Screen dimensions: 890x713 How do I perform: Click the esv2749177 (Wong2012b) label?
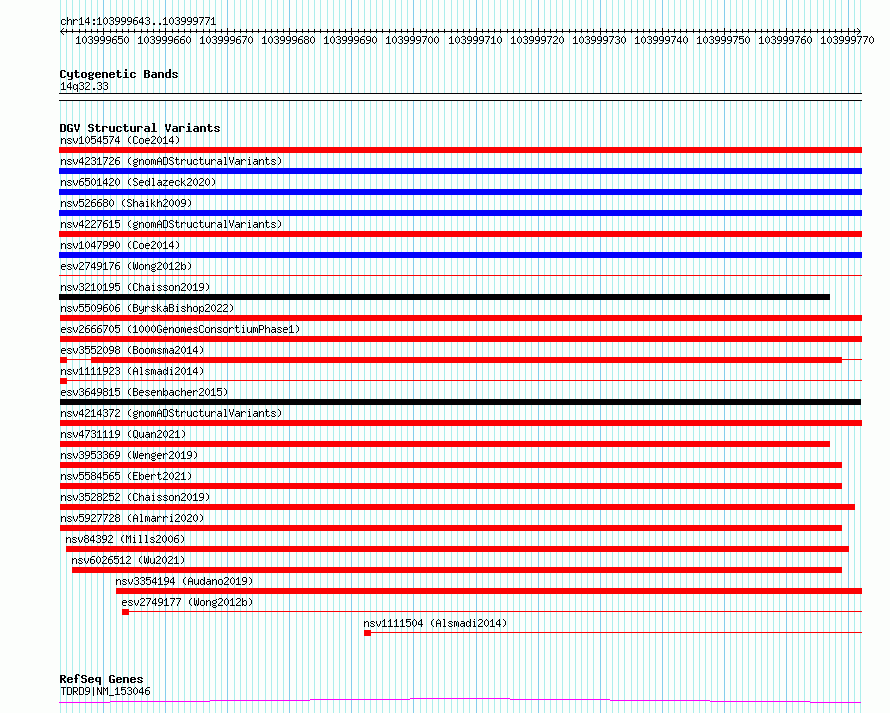tap(187, 602)
